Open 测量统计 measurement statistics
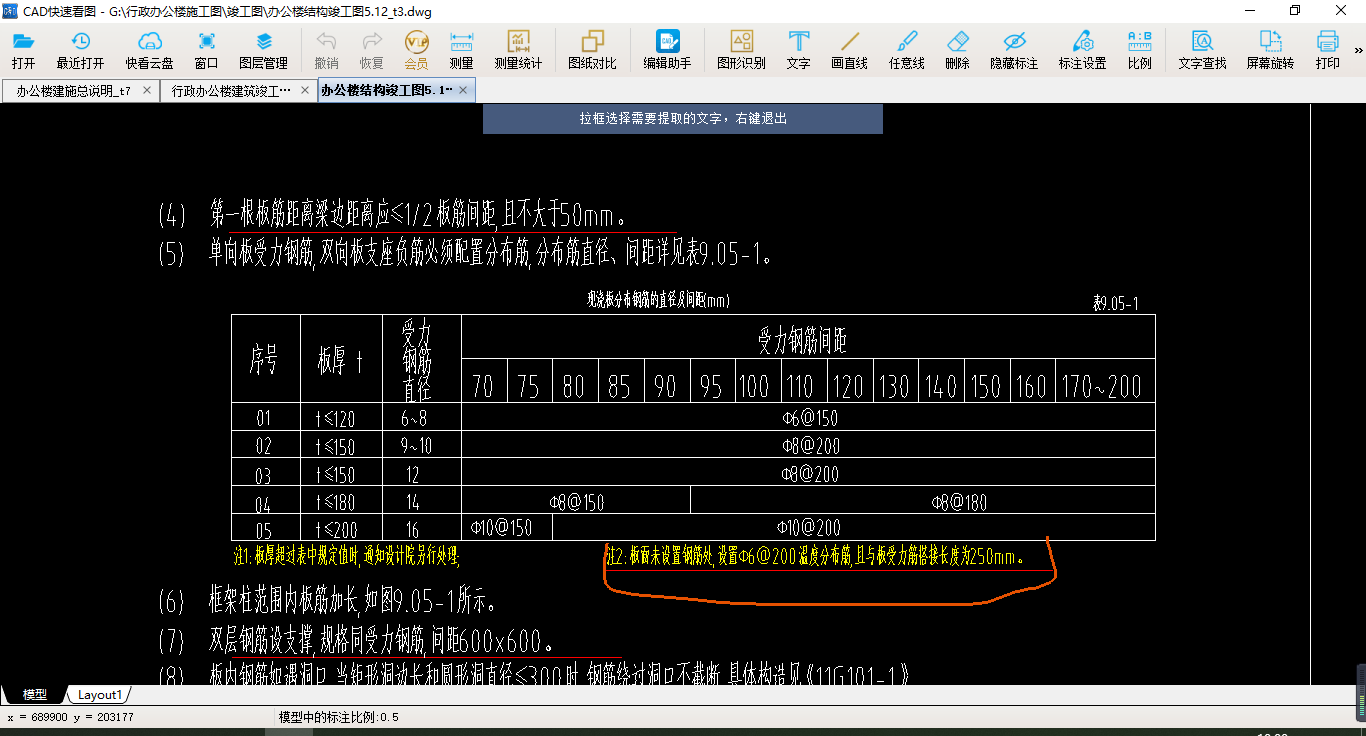The height and width of the screenshot is (736, 1366). pos(518,50)
